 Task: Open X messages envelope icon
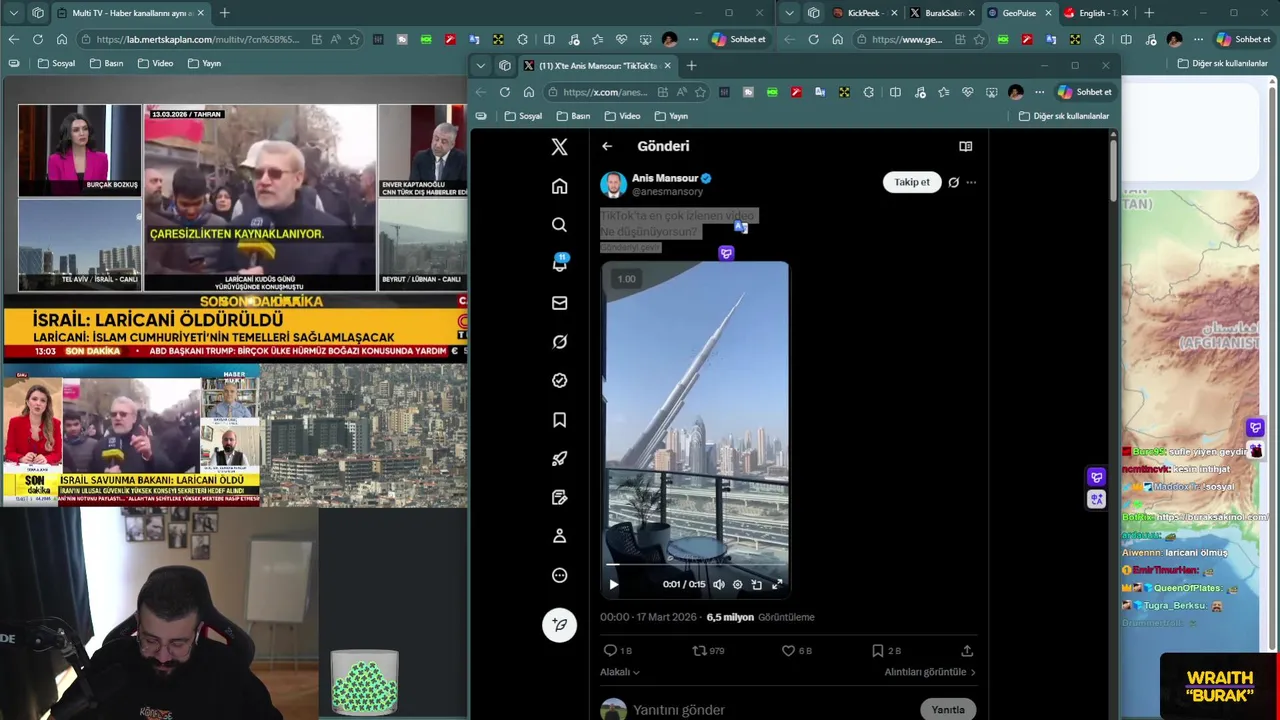[559, 303]
